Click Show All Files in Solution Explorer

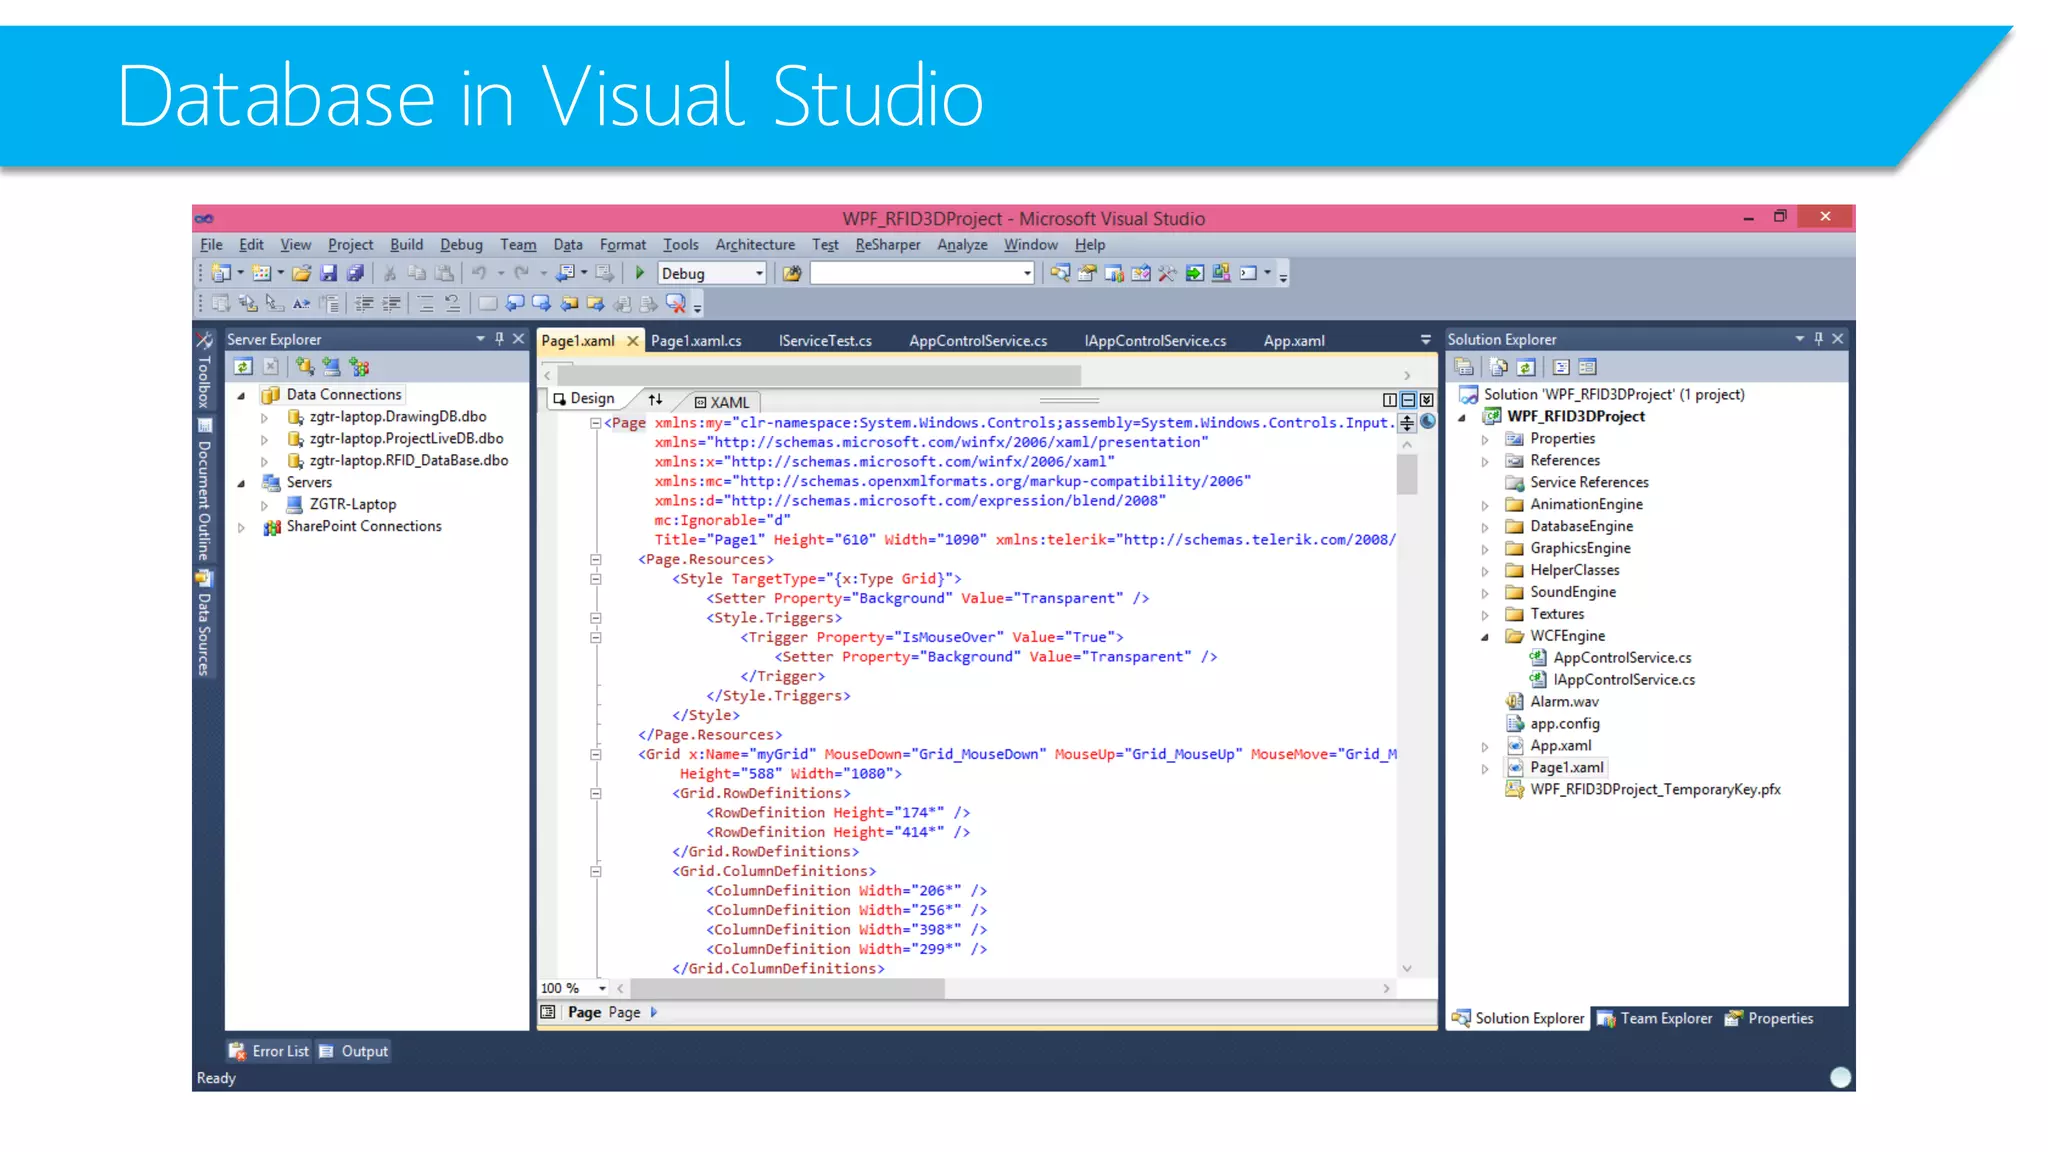(x=1498, y=367)
